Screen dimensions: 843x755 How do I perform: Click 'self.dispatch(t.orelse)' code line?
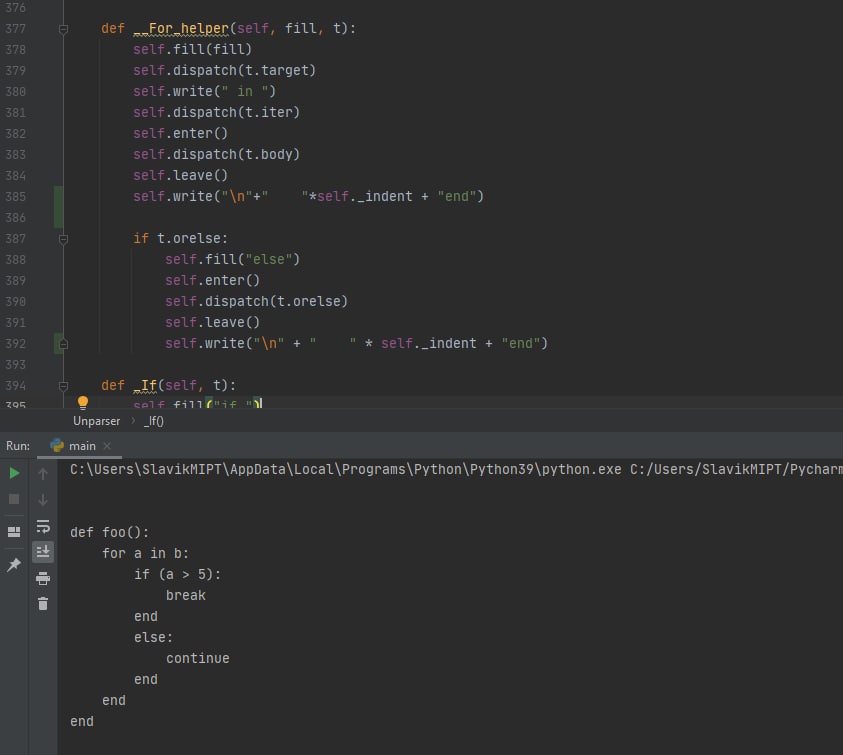click(256, 302)
